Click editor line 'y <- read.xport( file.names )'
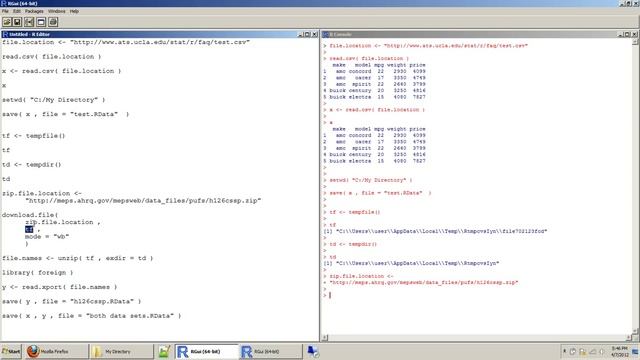 [x=60, y=287]
